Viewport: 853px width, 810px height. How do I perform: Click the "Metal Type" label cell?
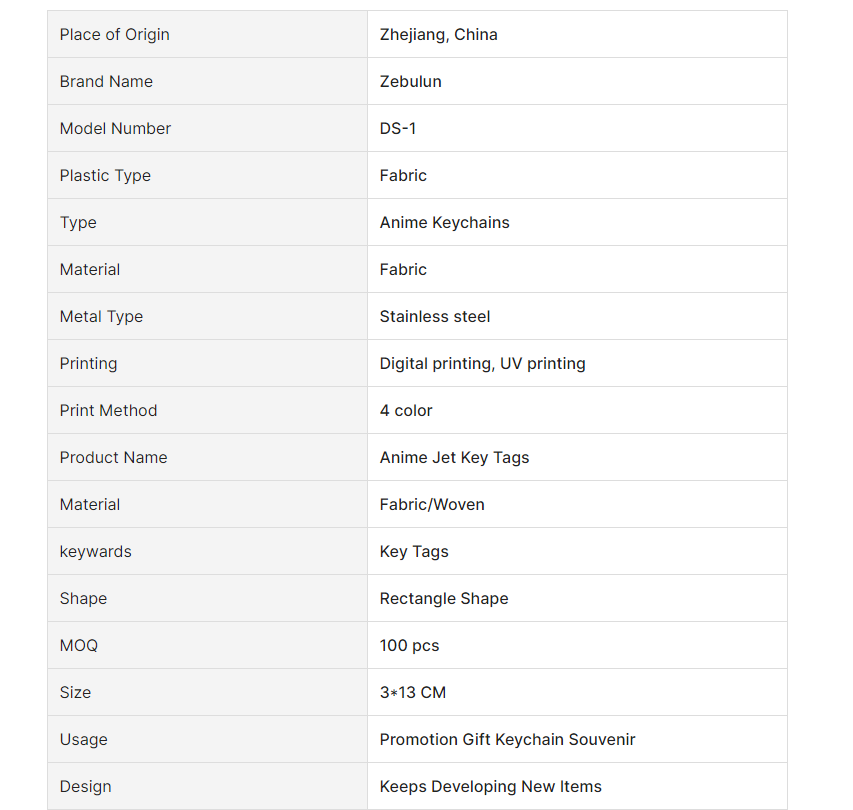pos(101,317)
